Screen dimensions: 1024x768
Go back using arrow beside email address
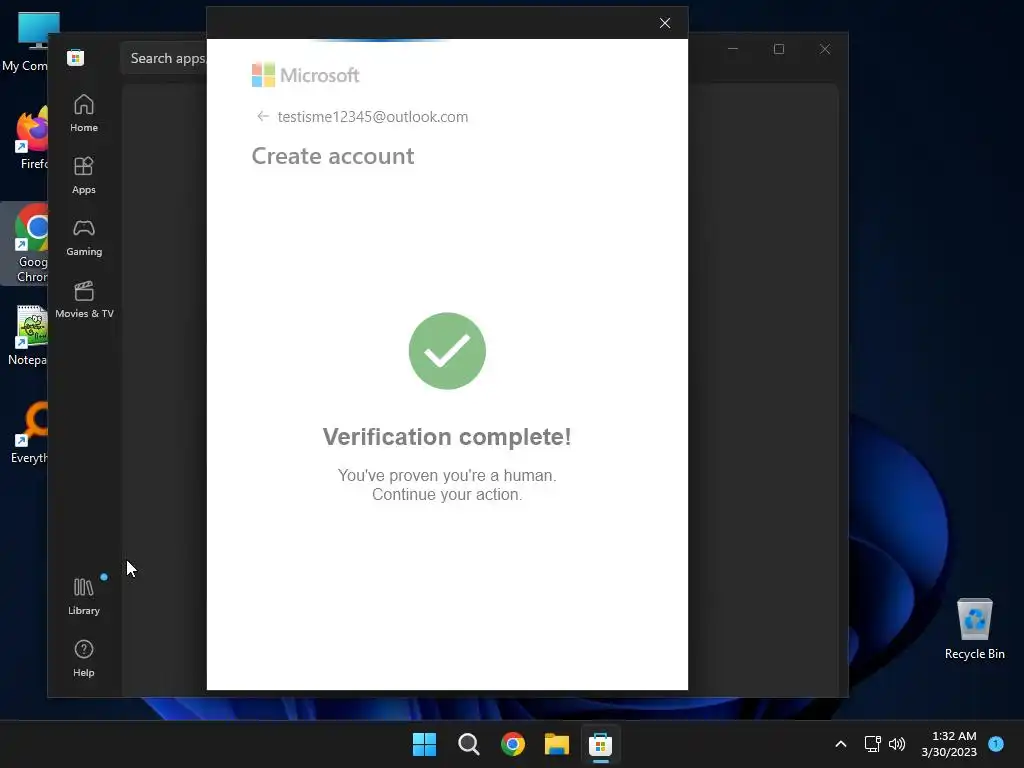pyautogui.click(x=263, y=116)
